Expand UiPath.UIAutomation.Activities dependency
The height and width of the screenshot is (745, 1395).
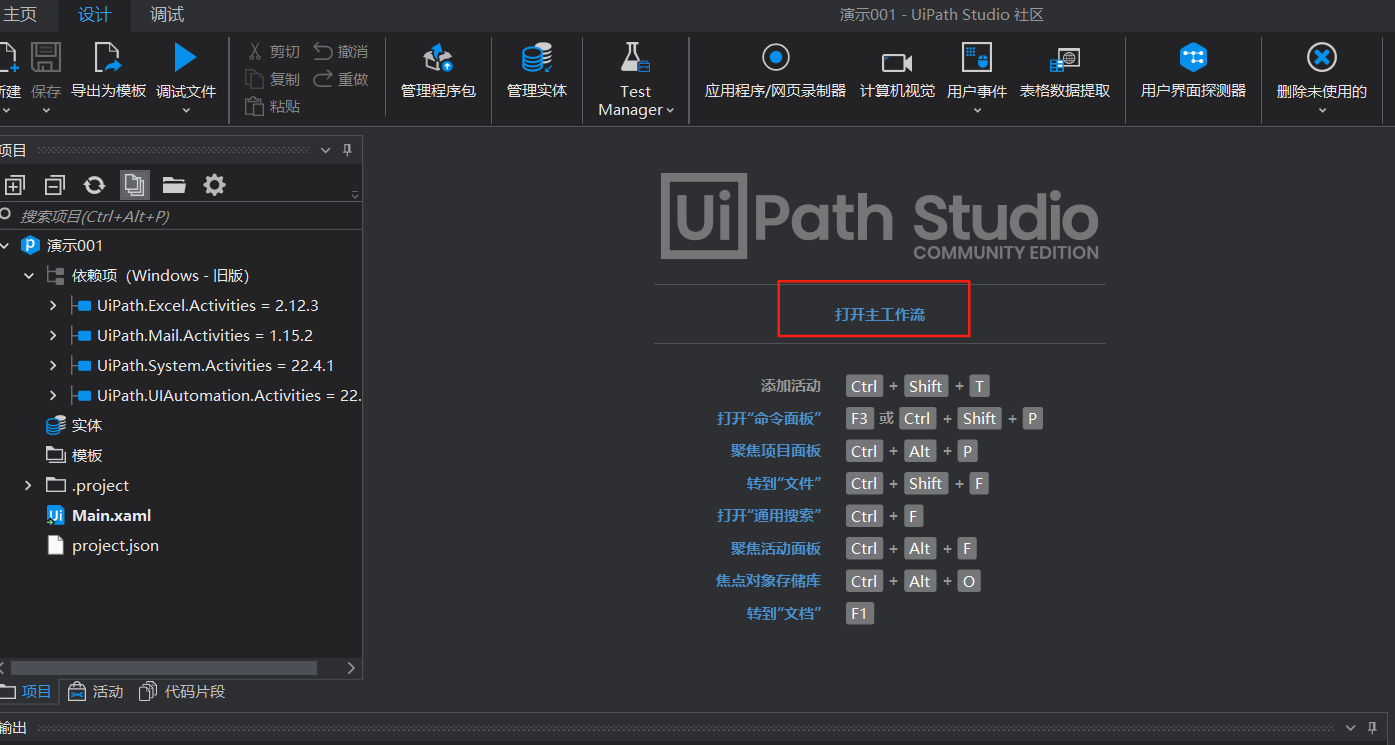tap(53, 396)
